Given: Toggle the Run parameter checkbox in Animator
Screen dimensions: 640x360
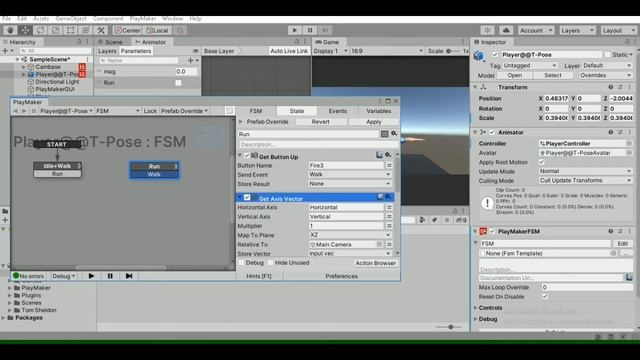Looking at the screenshot, I should tap(178, 83).
